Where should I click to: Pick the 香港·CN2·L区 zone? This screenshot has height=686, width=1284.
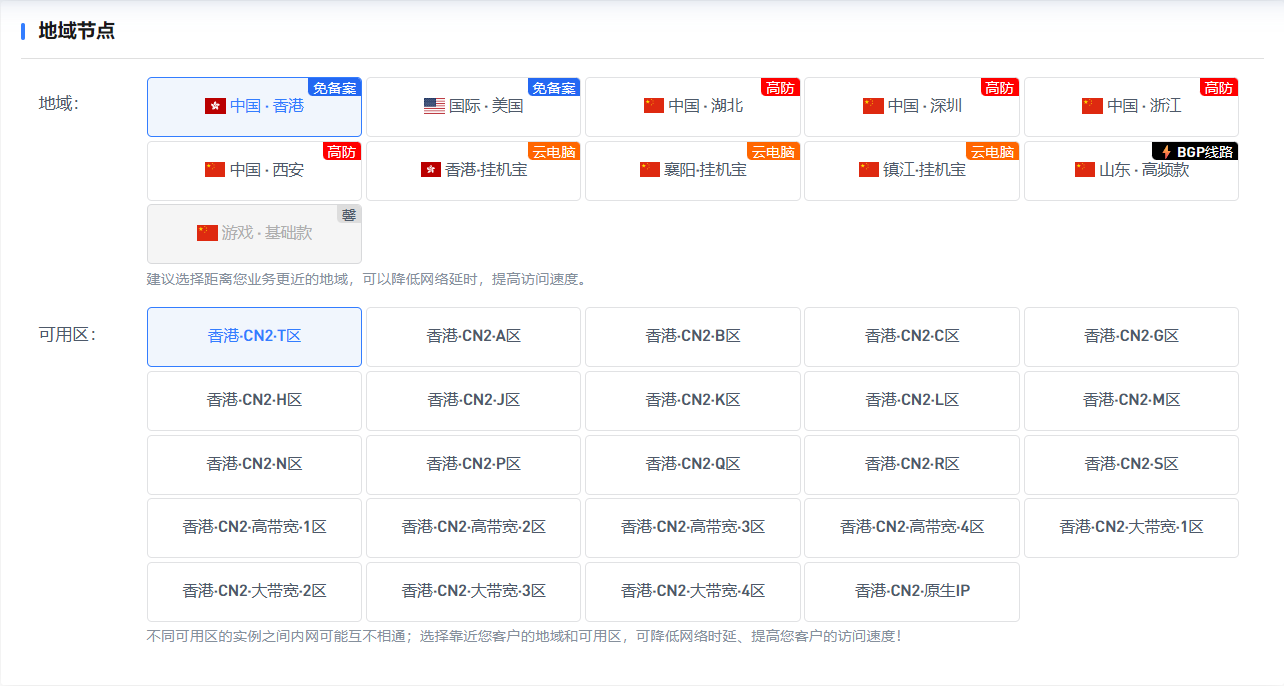pyautogui.click(x=912, y=401)
